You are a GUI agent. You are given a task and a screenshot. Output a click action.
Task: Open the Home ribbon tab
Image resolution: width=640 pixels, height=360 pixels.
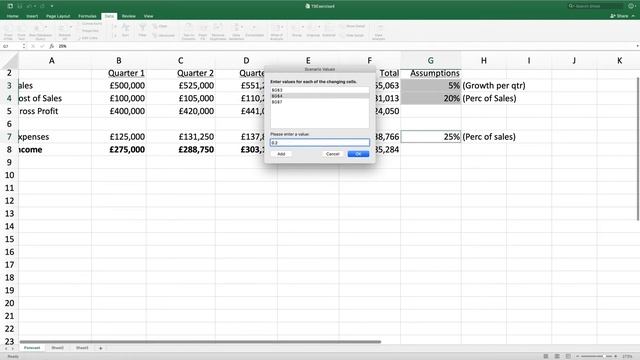click(x=12, y=16)
